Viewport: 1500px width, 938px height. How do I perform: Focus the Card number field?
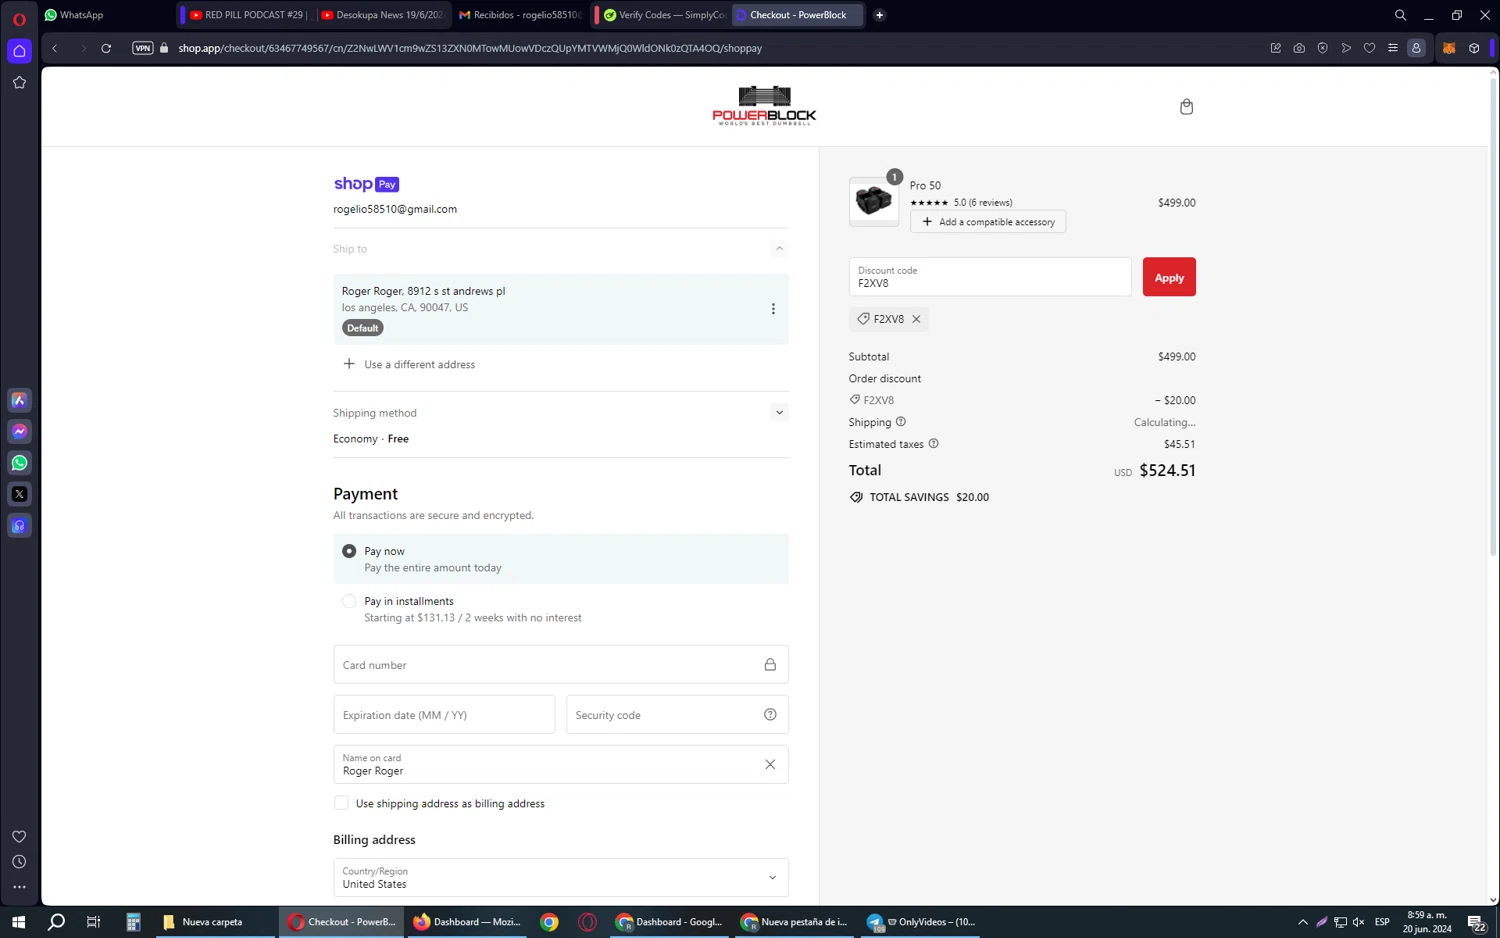coord(561,665)
